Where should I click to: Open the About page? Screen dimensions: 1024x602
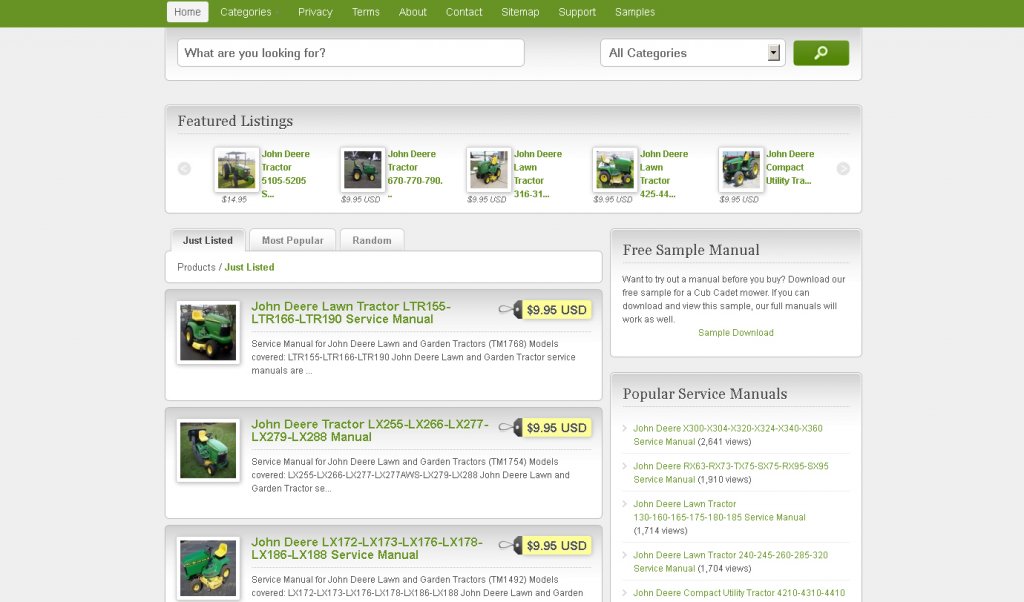(x=413, y=12)
